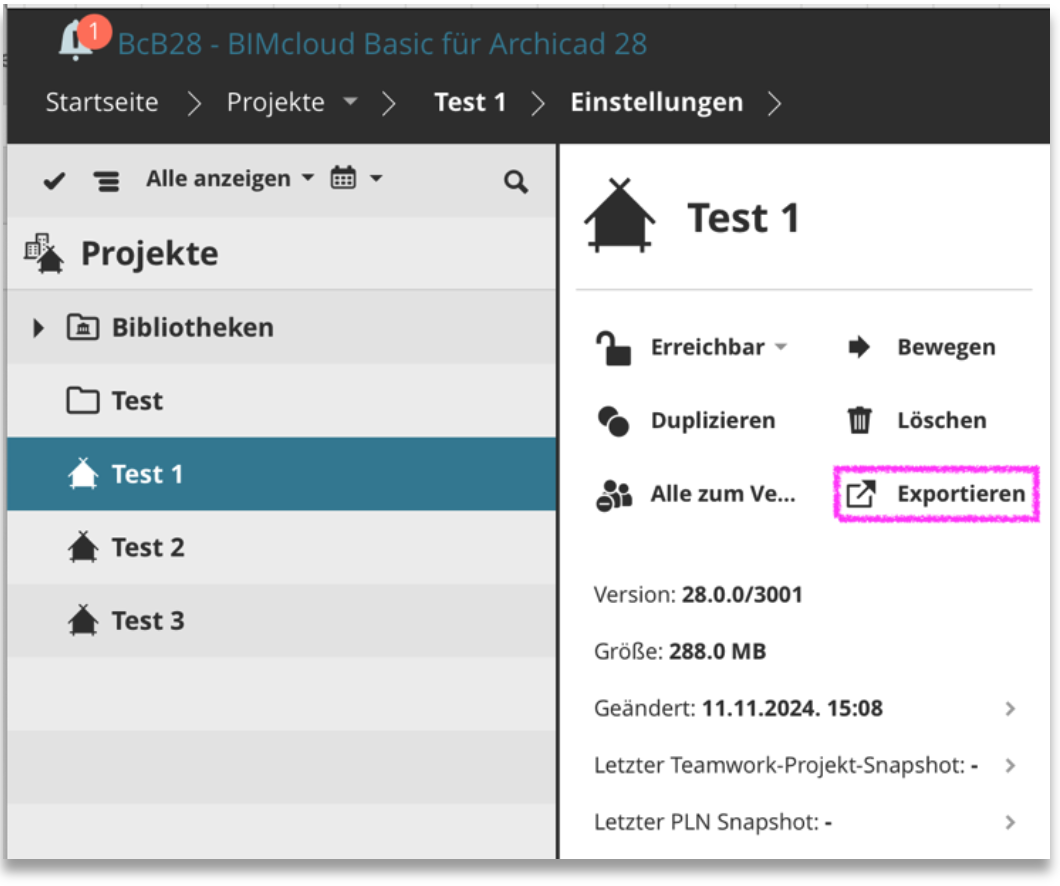Expand the Bibliotheken folder triangle
Screen dimensions: 1060x886
39,328
